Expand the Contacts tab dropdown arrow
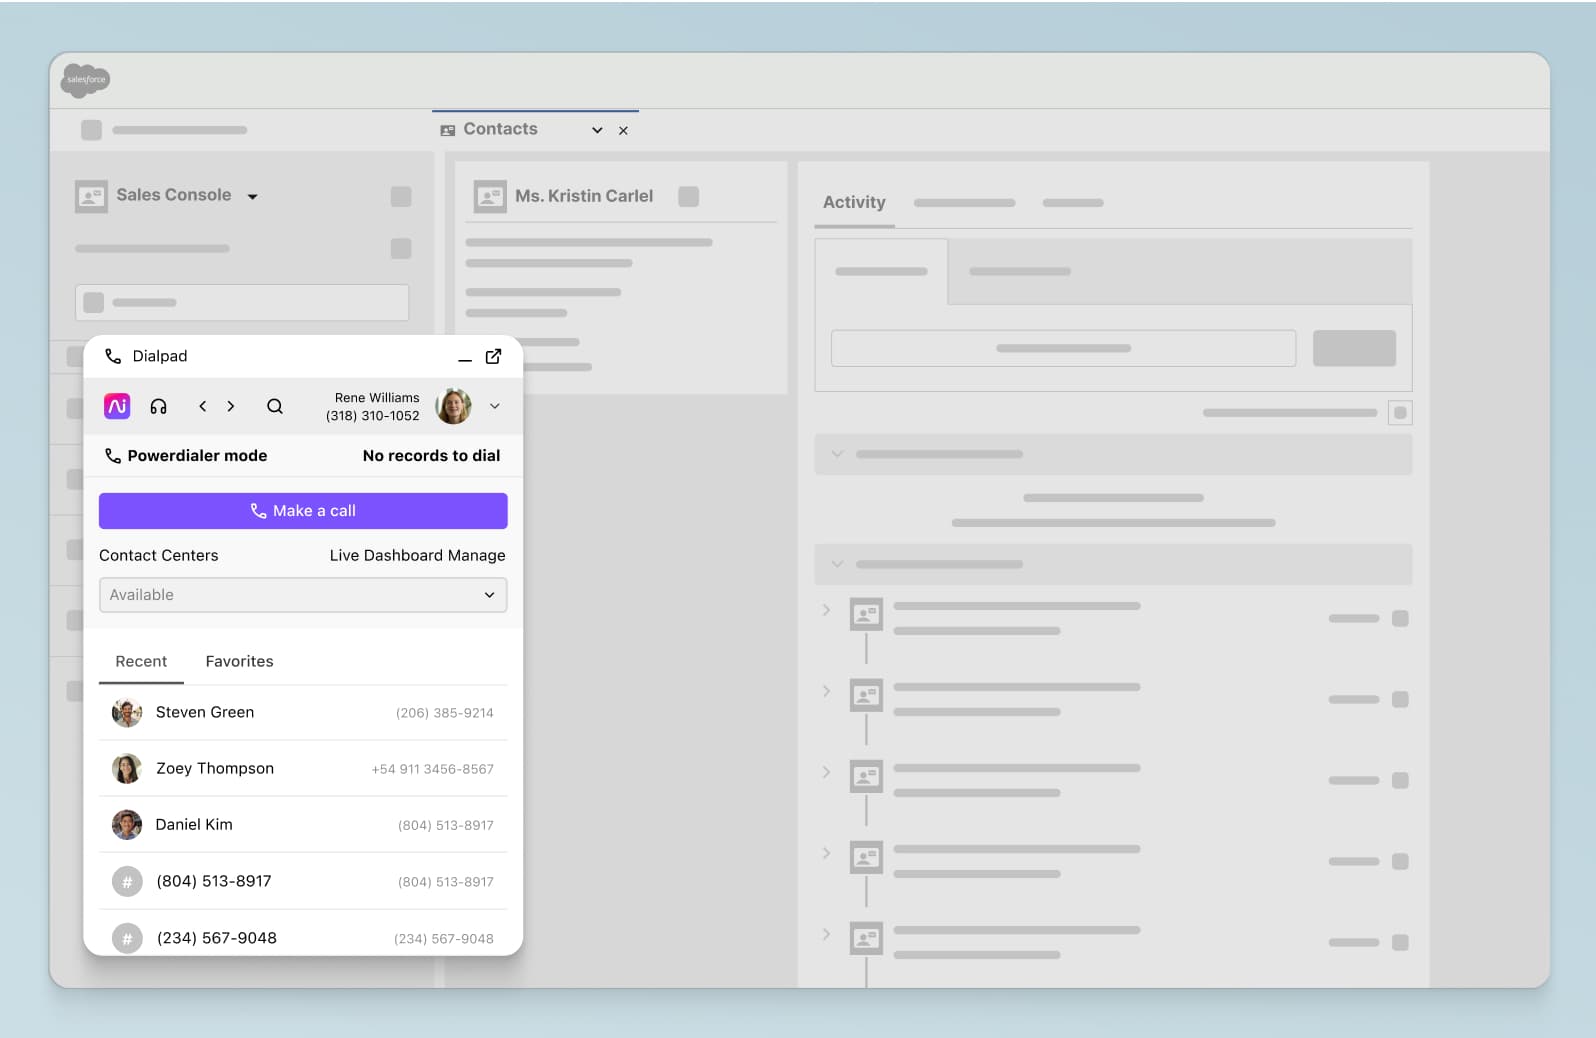This screenshot has height=1038, width=1596. pos(597,130)
